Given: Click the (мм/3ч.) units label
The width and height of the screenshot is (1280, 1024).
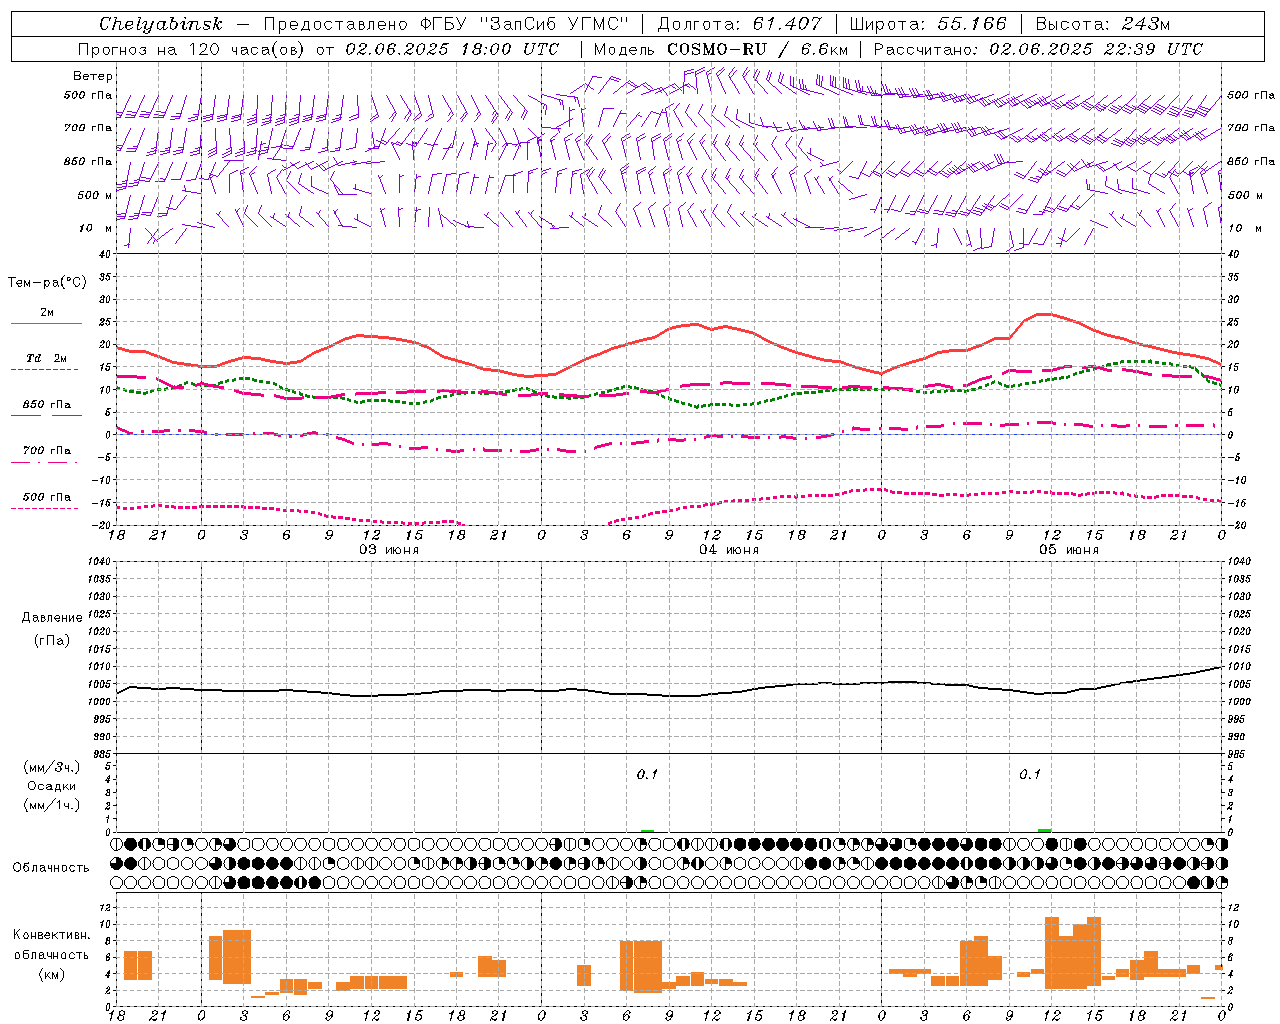Looking at the screenshot, I should (x=52, y=767).
